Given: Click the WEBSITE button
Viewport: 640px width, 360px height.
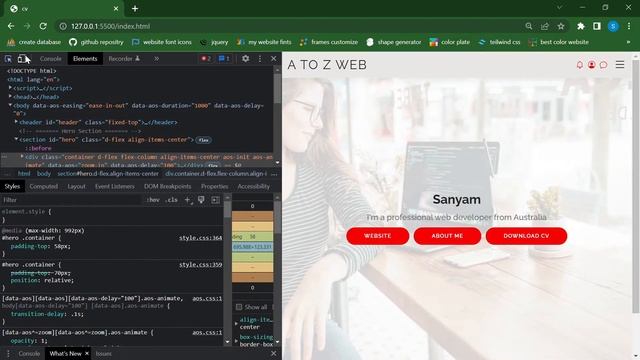Looking at the screenshot, I should point(378,236).
